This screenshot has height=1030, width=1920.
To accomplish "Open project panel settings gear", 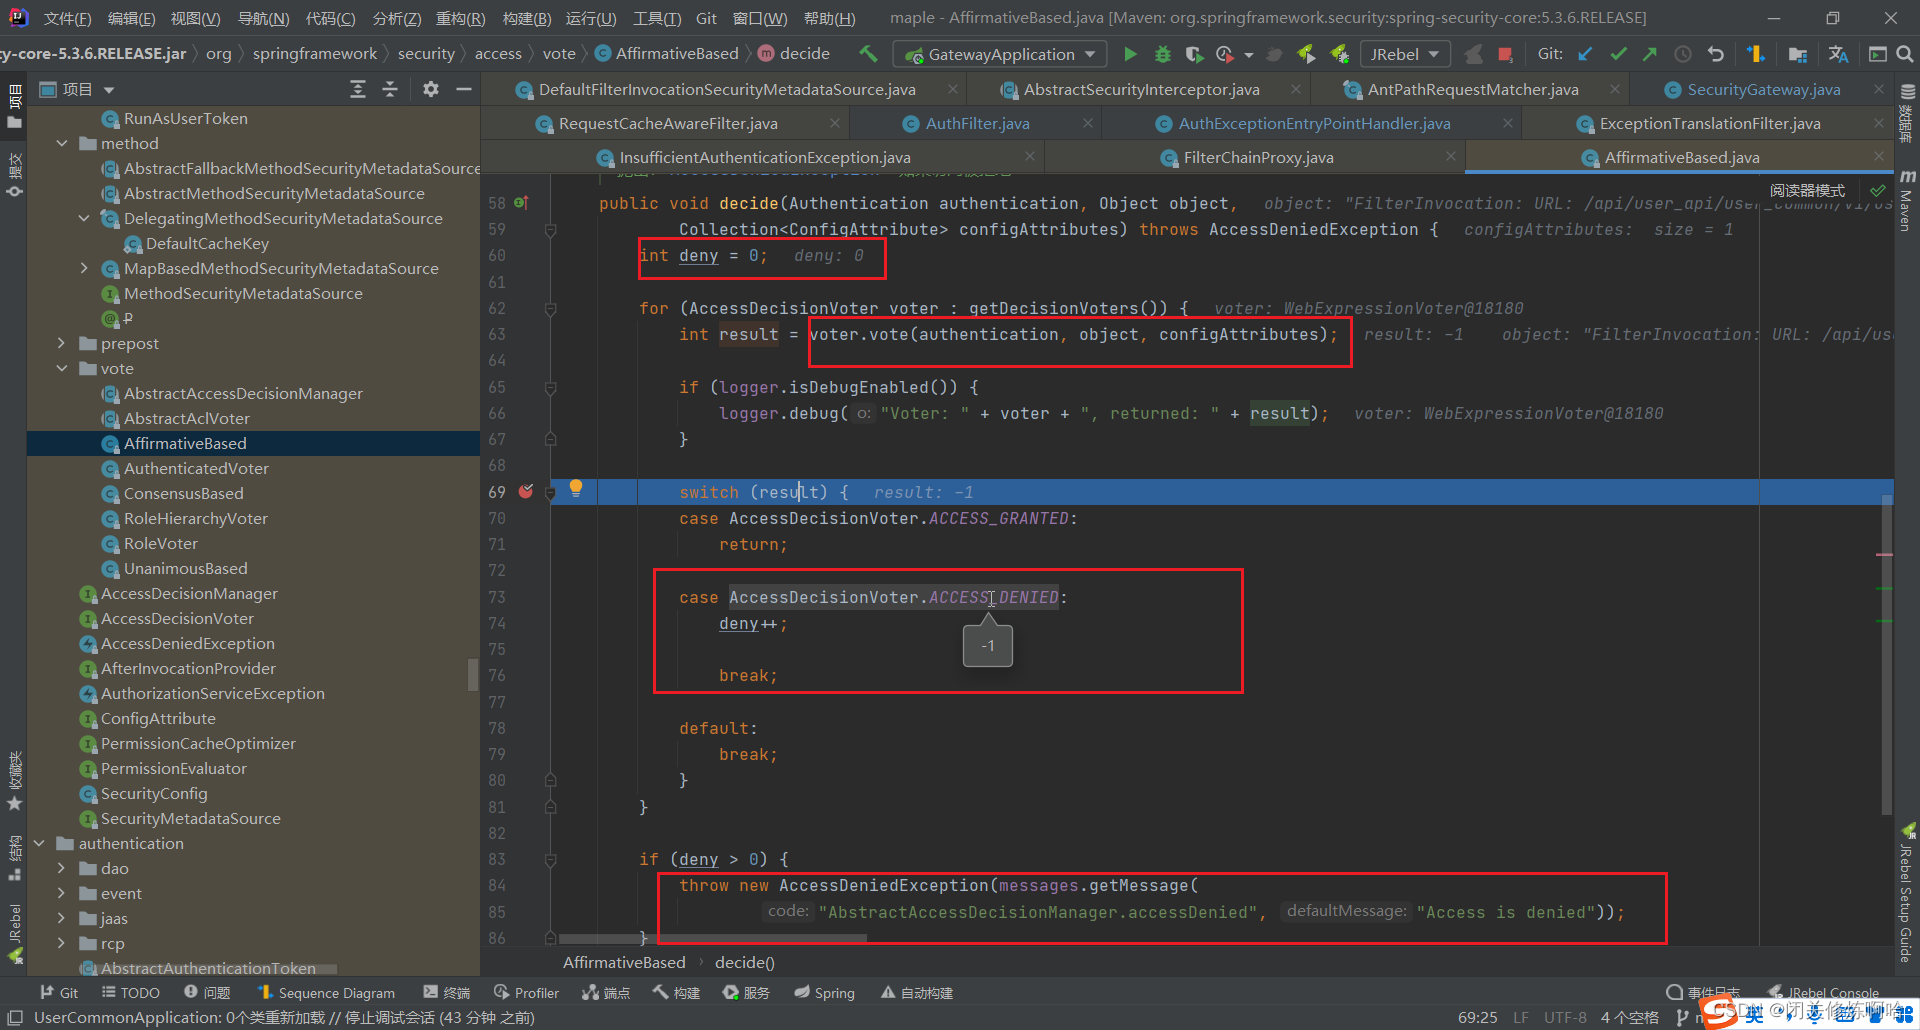I will click(431, 90).
